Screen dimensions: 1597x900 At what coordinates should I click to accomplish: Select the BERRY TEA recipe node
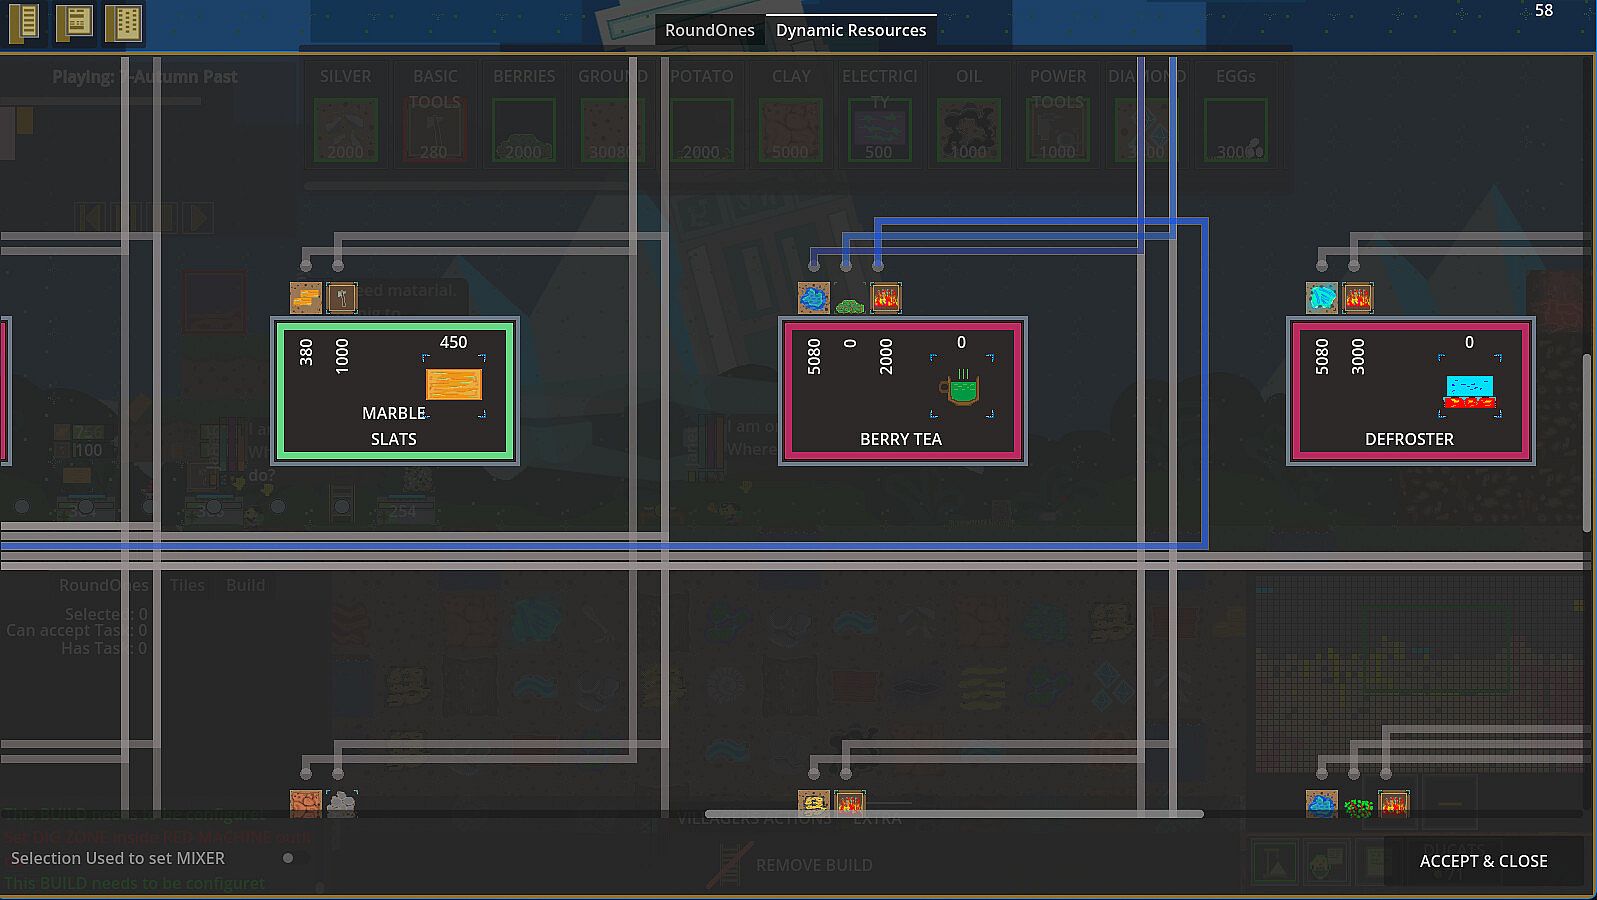click(x=903, y=391)
